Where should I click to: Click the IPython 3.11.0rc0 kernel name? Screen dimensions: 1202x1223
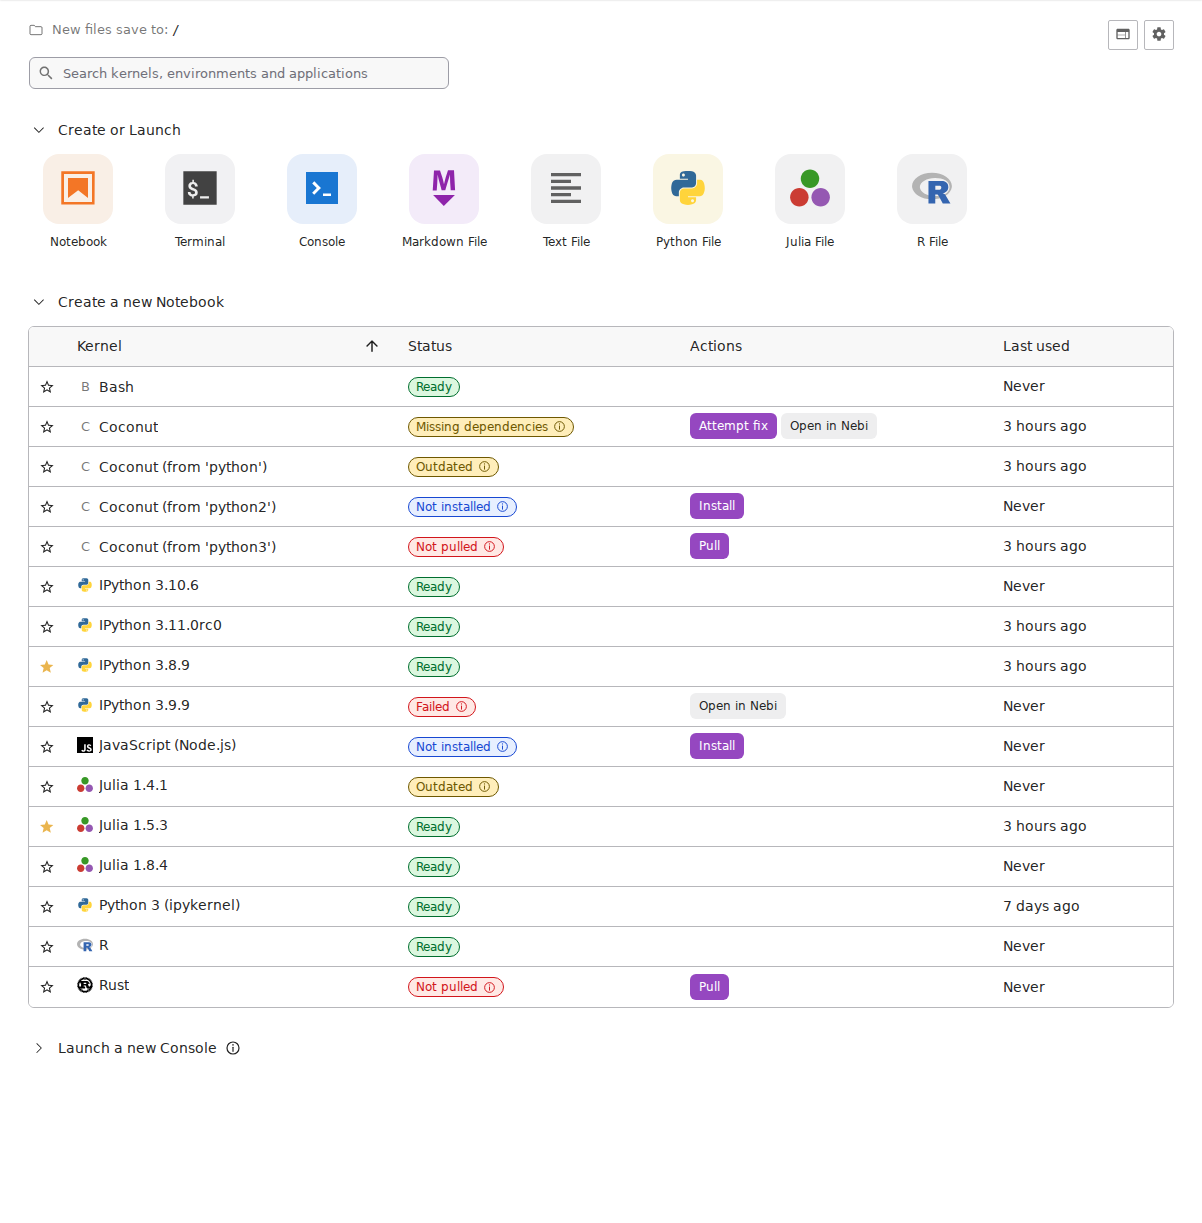coord(160,625)
